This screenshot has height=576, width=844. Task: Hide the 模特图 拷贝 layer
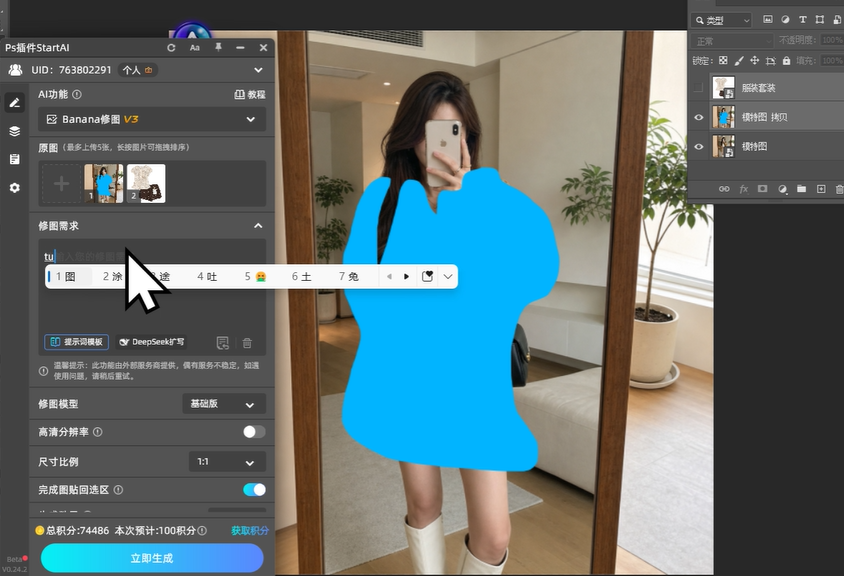[699, 117]
